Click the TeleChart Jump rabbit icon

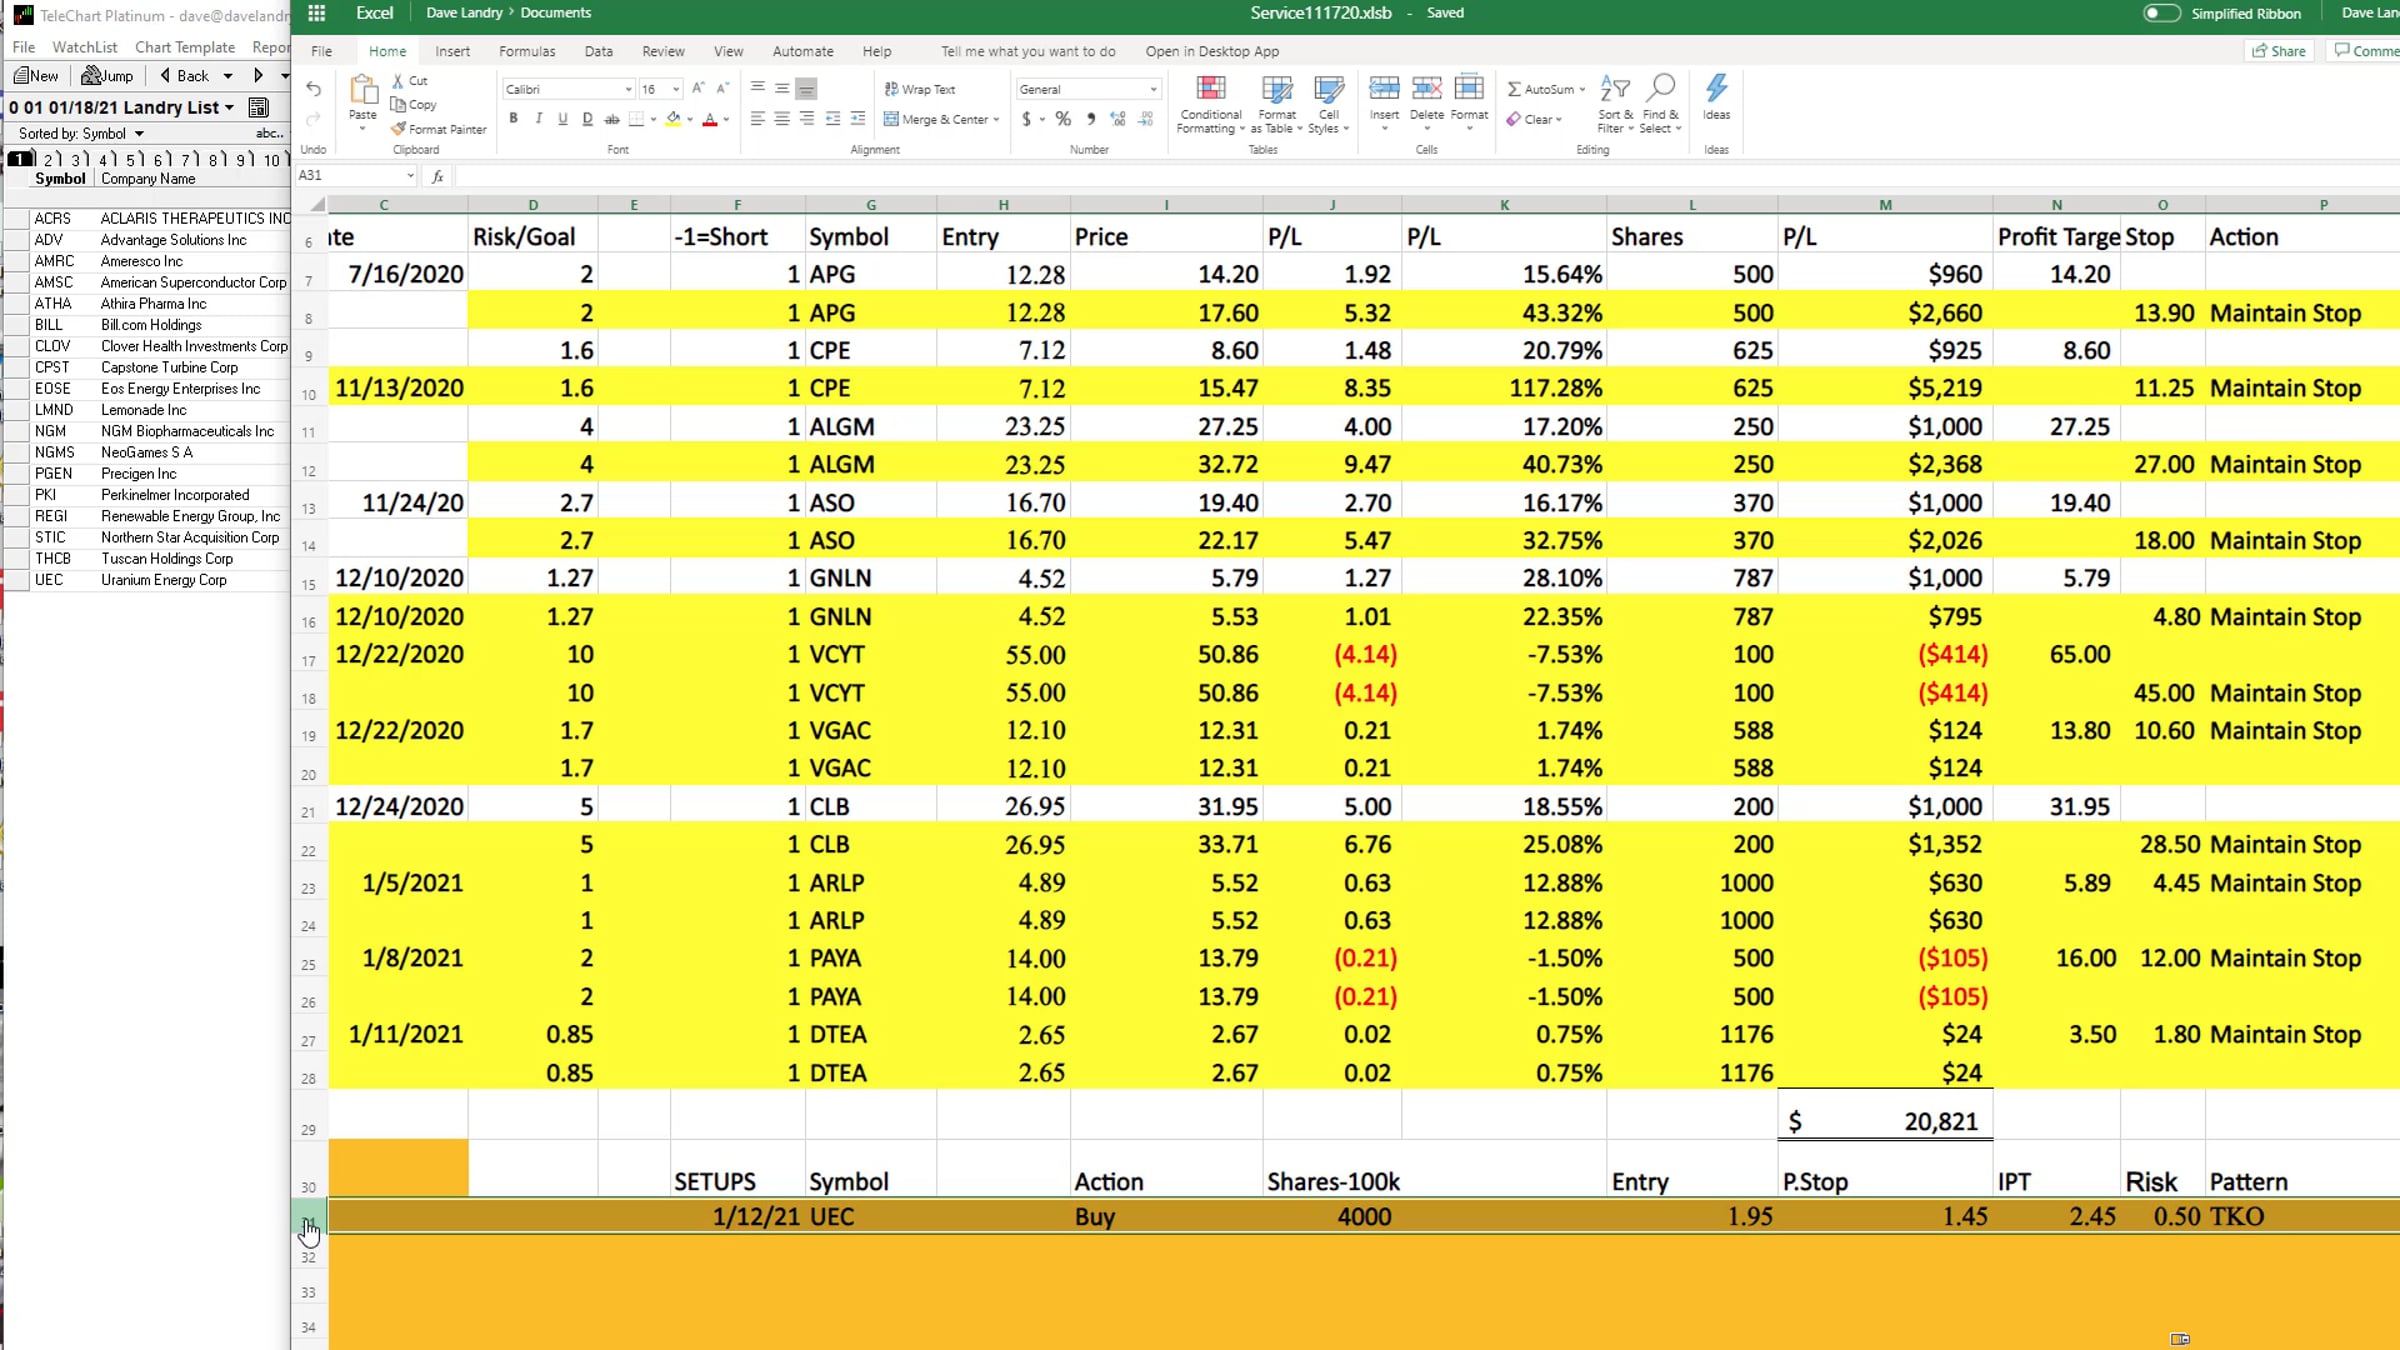click(x=107, y=76)
